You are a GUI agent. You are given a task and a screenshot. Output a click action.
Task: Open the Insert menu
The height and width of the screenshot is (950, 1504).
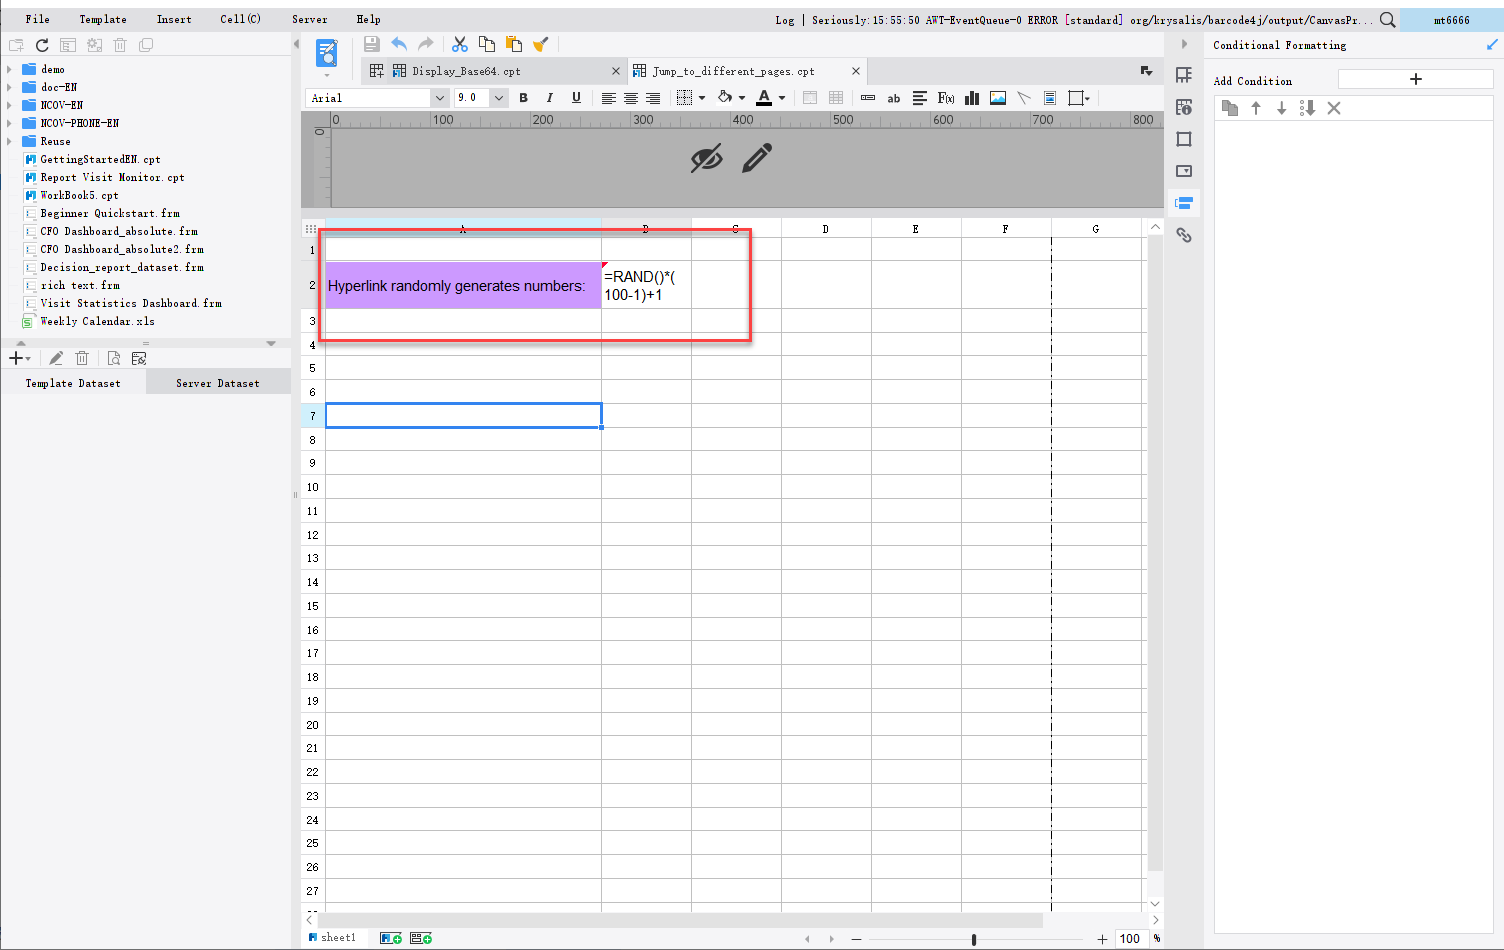point(174,19)
